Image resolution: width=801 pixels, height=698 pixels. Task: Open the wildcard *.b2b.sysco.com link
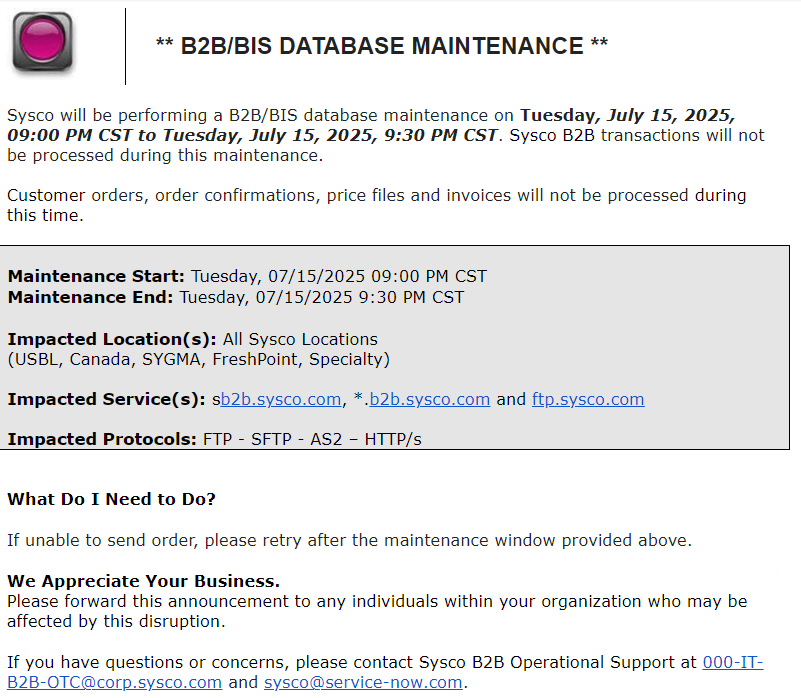pyautogui.click(x=429, y=399)
